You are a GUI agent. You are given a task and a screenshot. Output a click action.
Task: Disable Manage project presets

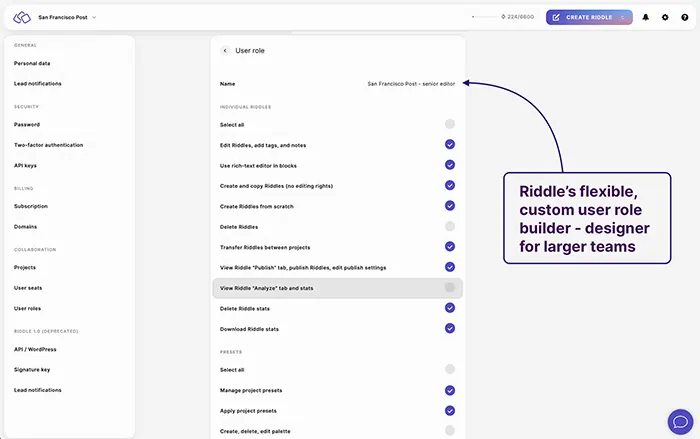450,390
